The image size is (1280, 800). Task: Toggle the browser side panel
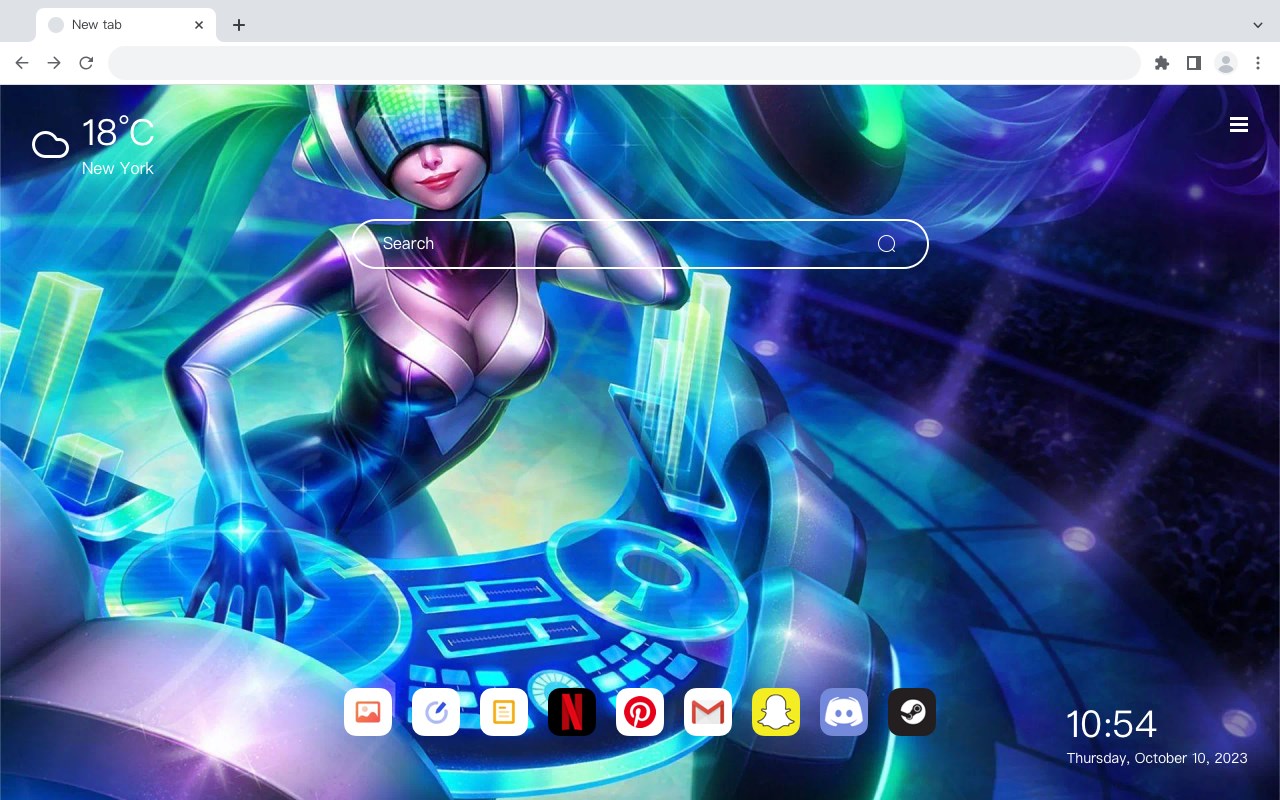[1193, 63]
